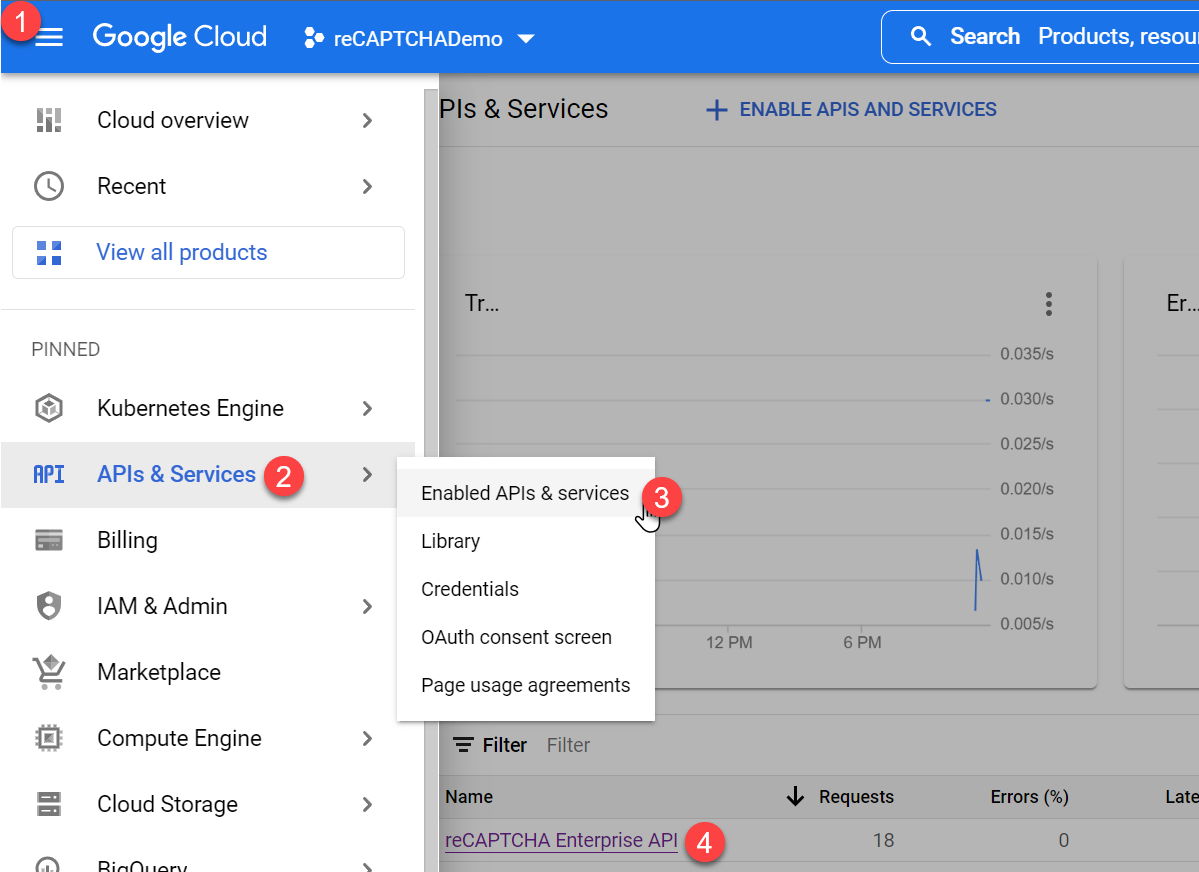Focus the Search products and resources field
Image resolution: width=1199 pixels, height=872 pixels.
click(x=1040, y=37)
